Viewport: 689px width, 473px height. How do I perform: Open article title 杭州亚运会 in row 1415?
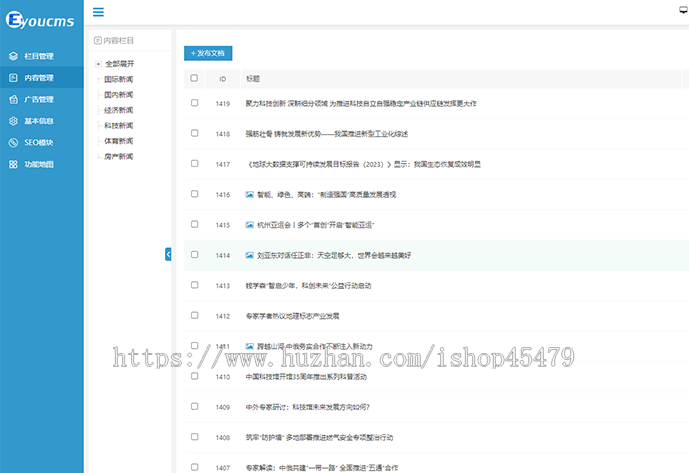coord(315,225)
